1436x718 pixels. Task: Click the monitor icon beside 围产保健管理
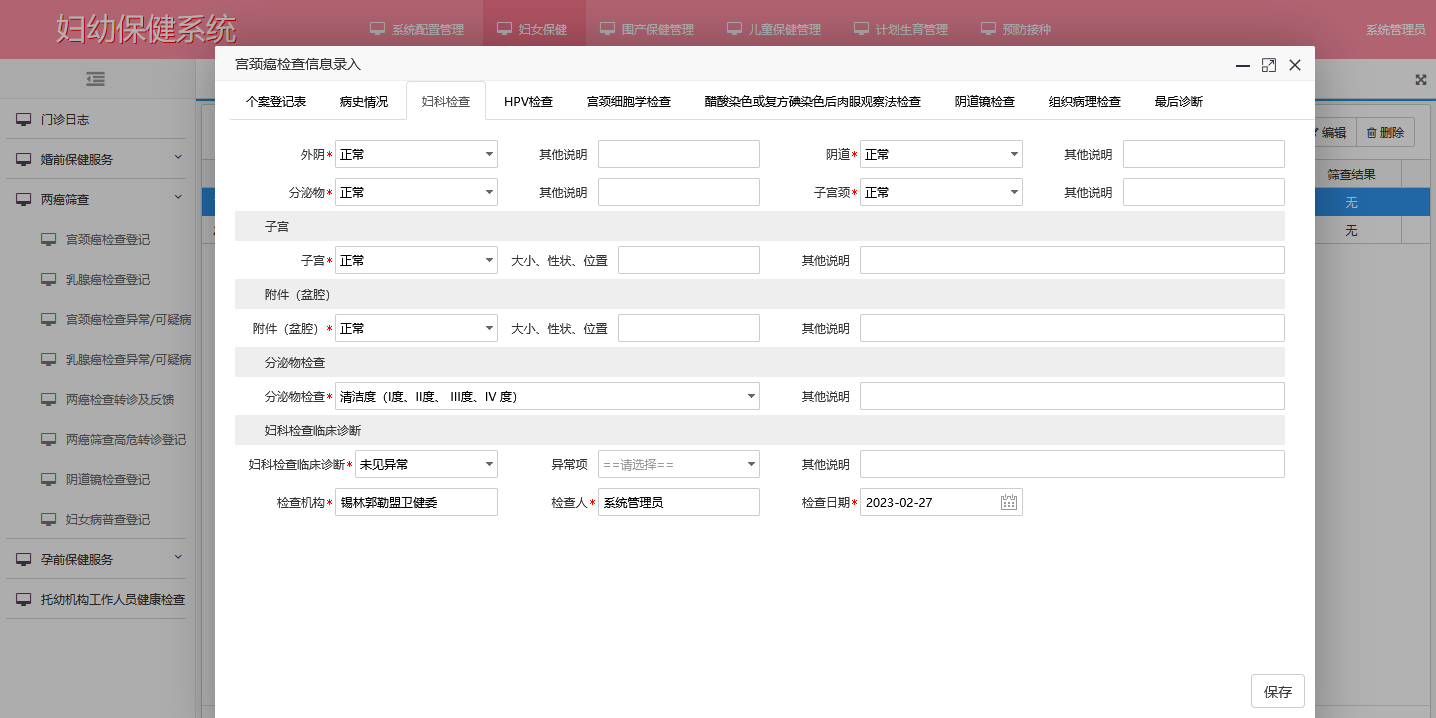(x=607, y=29)
